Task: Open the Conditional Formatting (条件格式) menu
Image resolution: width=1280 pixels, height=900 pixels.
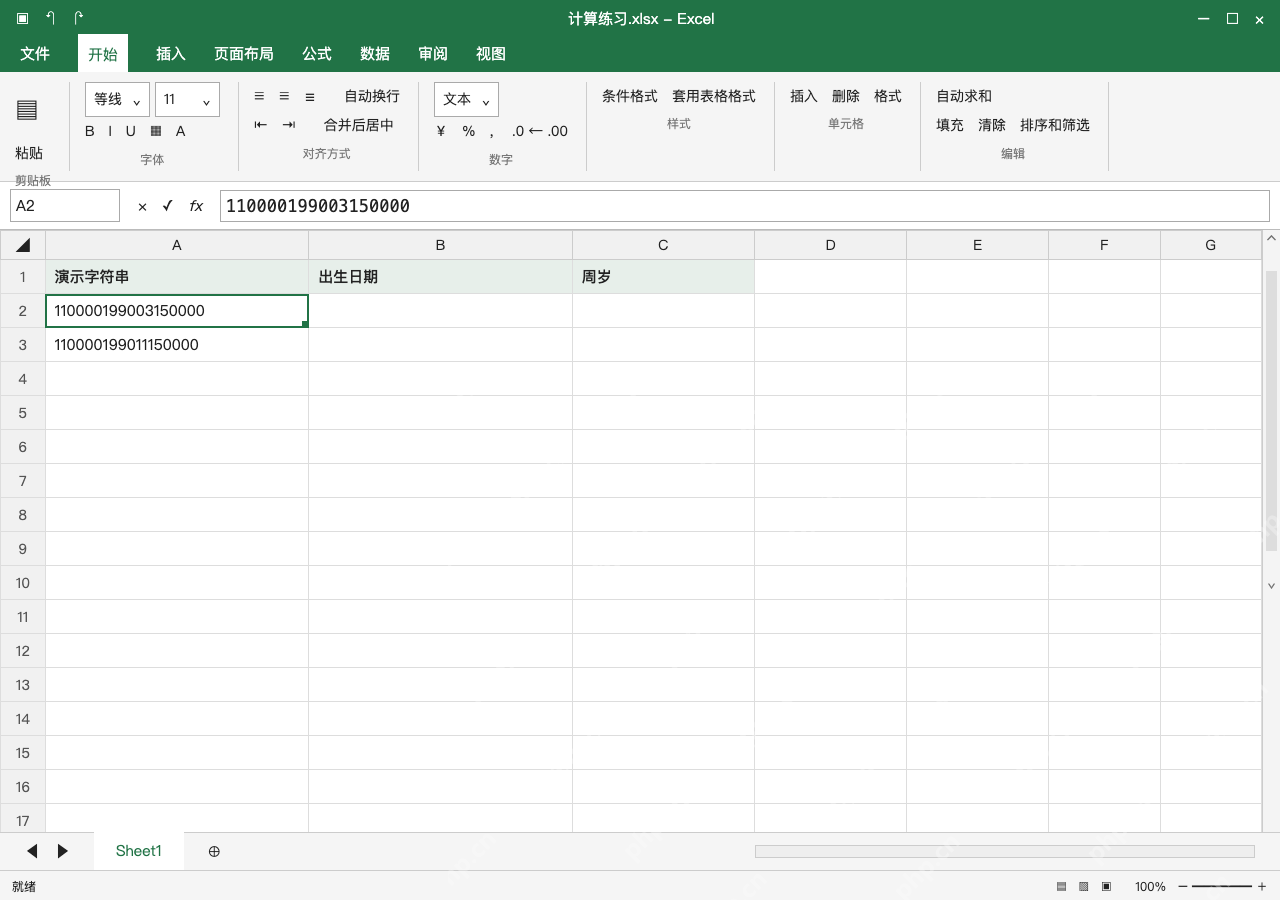Action: 630,96
